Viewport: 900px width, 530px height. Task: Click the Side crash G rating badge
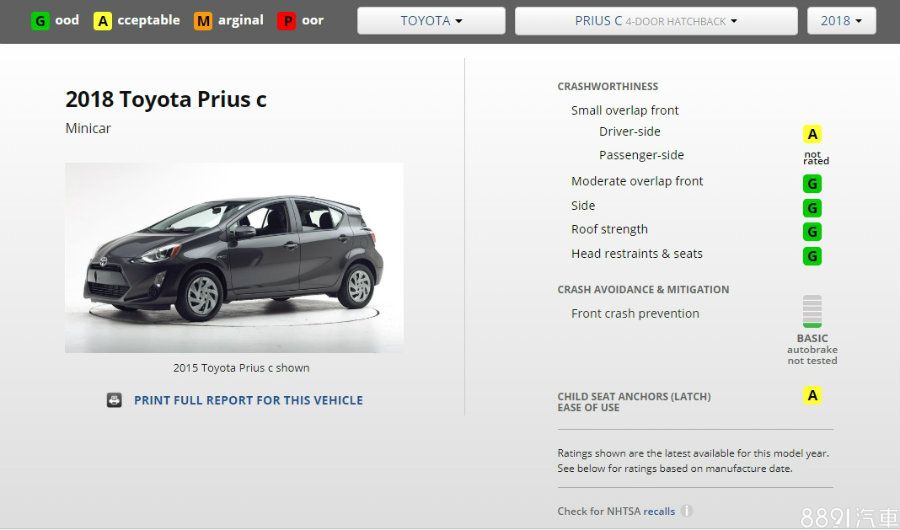pos(812,208)
